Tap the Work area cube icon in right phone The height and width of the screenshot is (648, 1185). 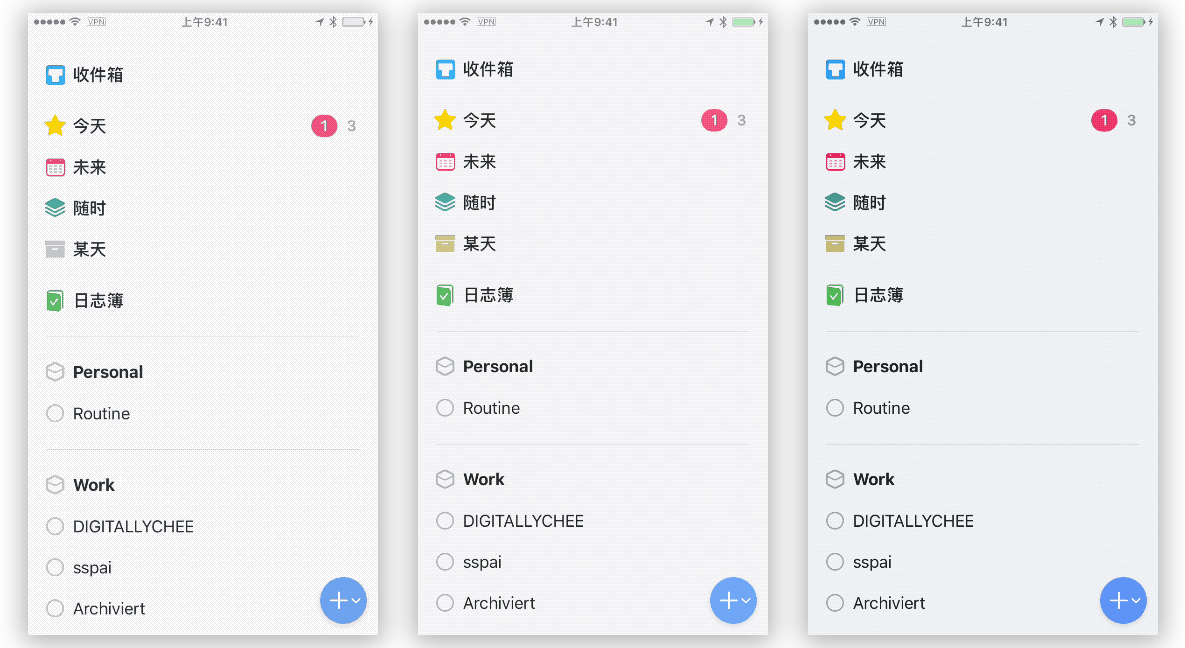(x=835, y=479)
